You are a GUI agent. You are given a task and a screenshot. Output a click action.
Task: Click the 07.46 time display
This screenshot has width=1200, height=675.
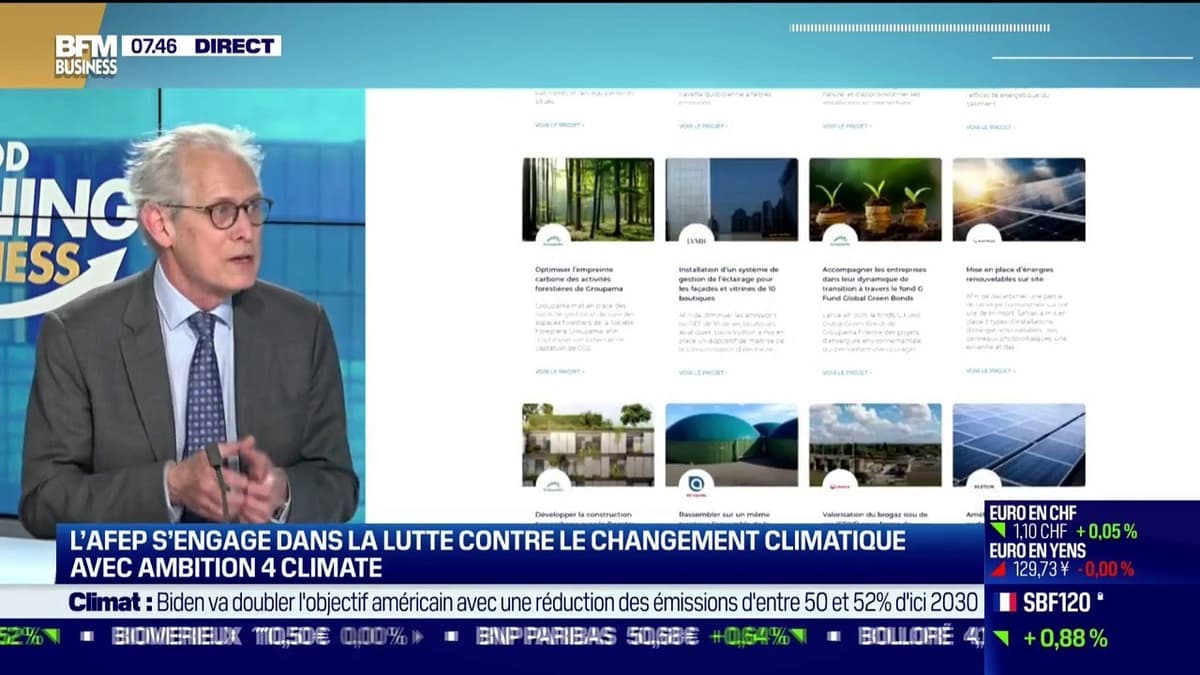click(x=153, y=46)
